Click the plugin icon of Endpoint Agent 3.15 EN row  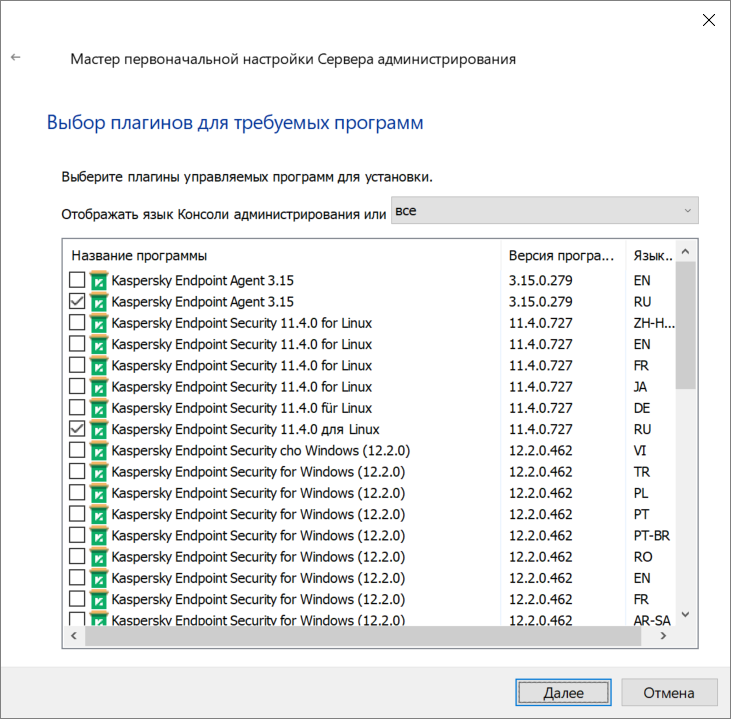tap(99, 281)
